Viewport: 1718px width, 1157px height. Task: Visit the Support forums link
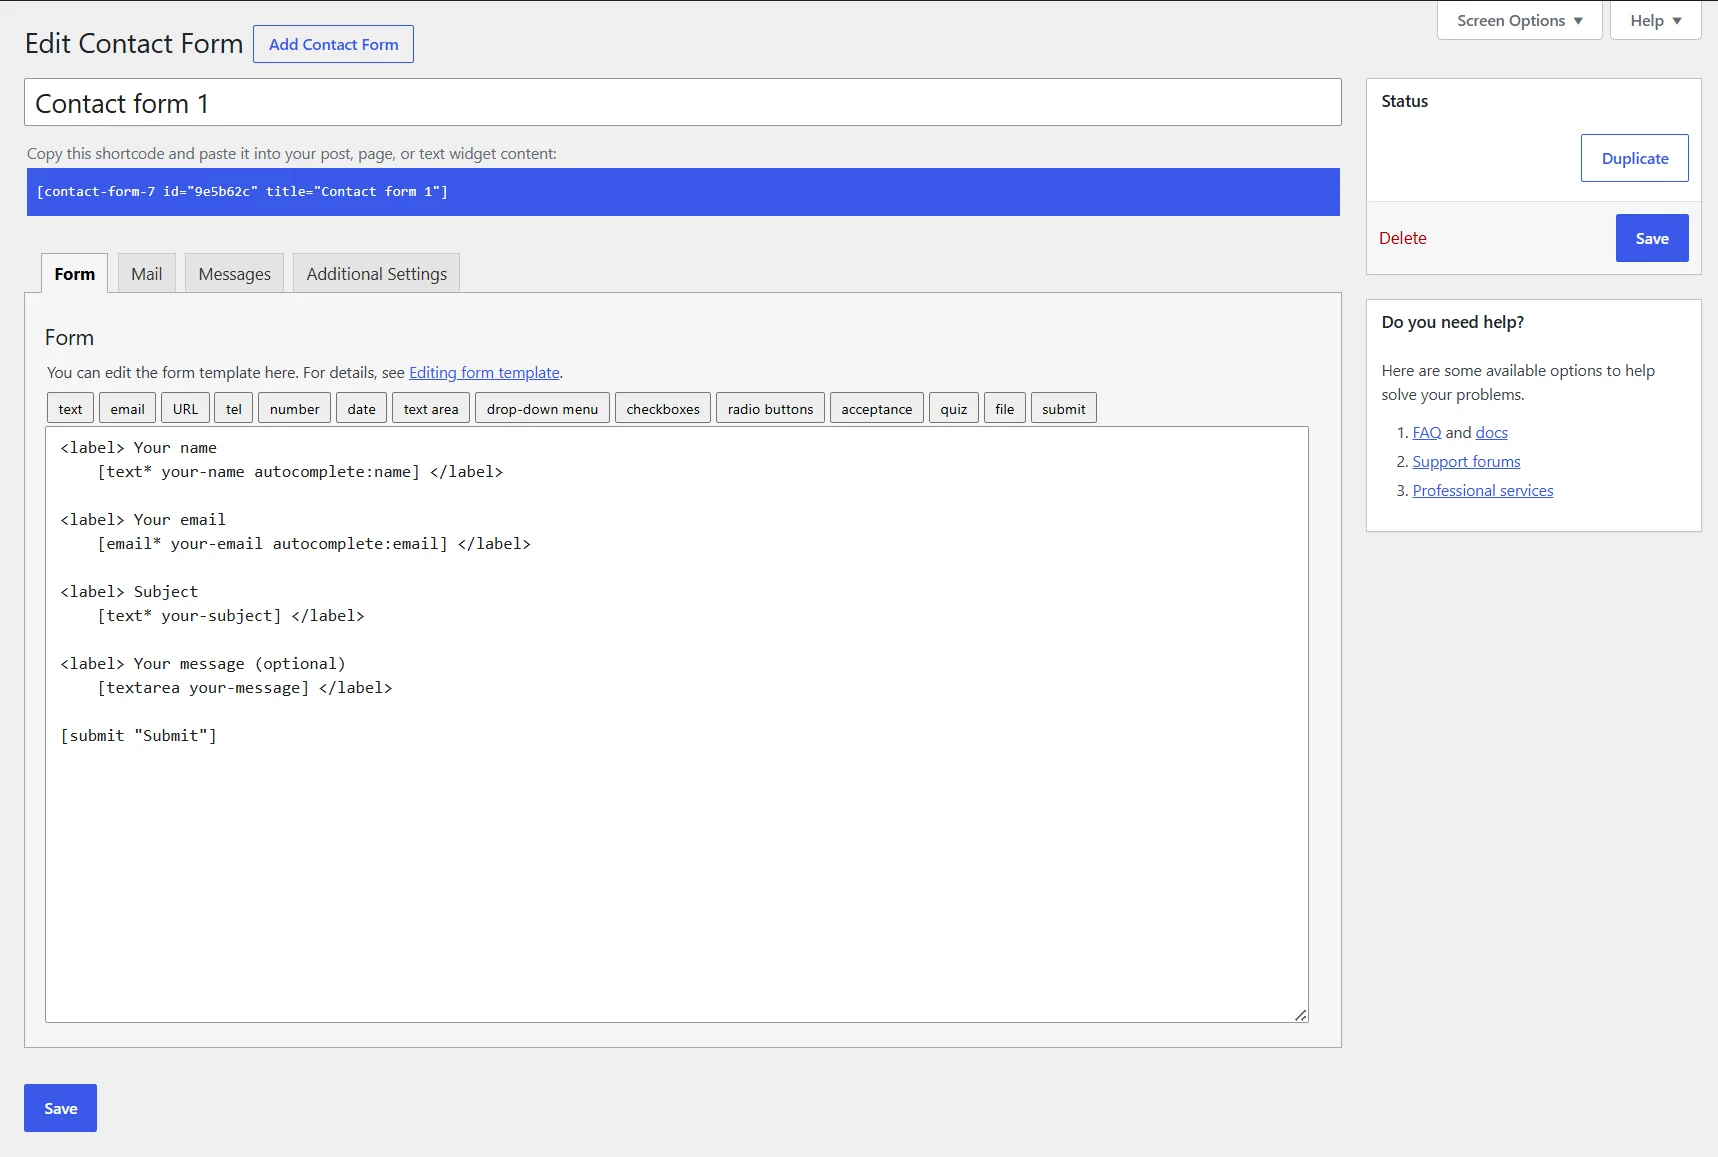[x=1466, y=461]
